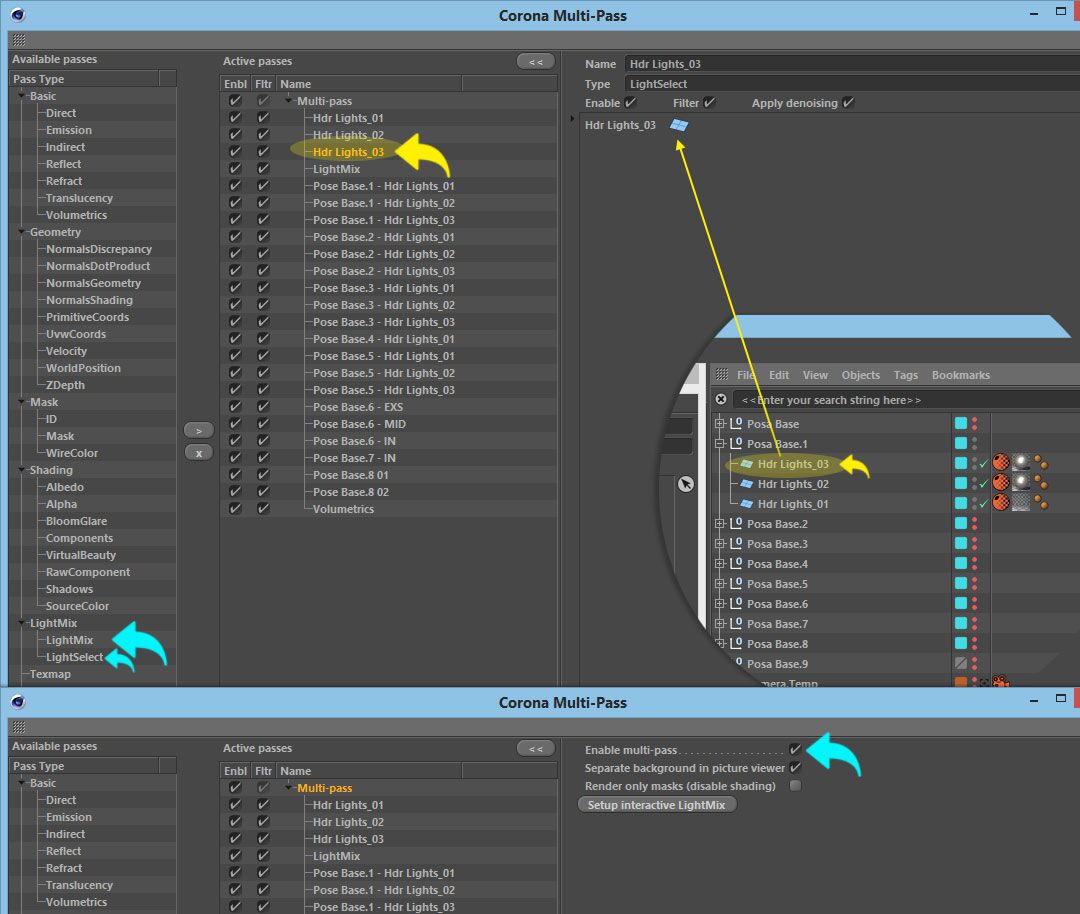This screenshot has width=1080, height=914.
Task: Click the null object icon of Posa Base.2
Action: (x=736, y=523)
